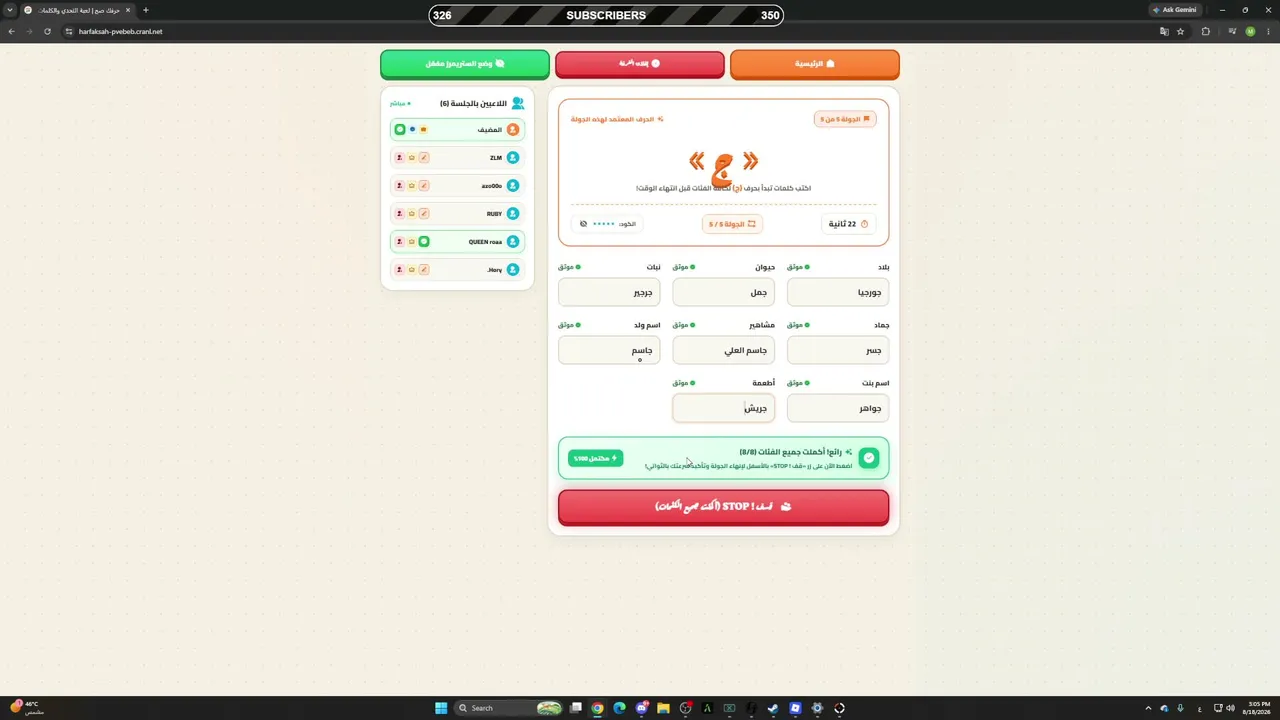Click the الجولة 5 من 5 flag badge
Viewport: 1280px width, 720px height.
845,119
